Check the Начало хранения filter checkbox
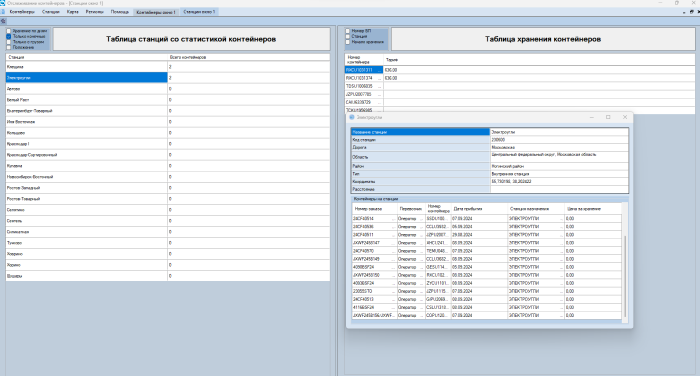Viewport: 700px width, 376px height. pos(348,42)
